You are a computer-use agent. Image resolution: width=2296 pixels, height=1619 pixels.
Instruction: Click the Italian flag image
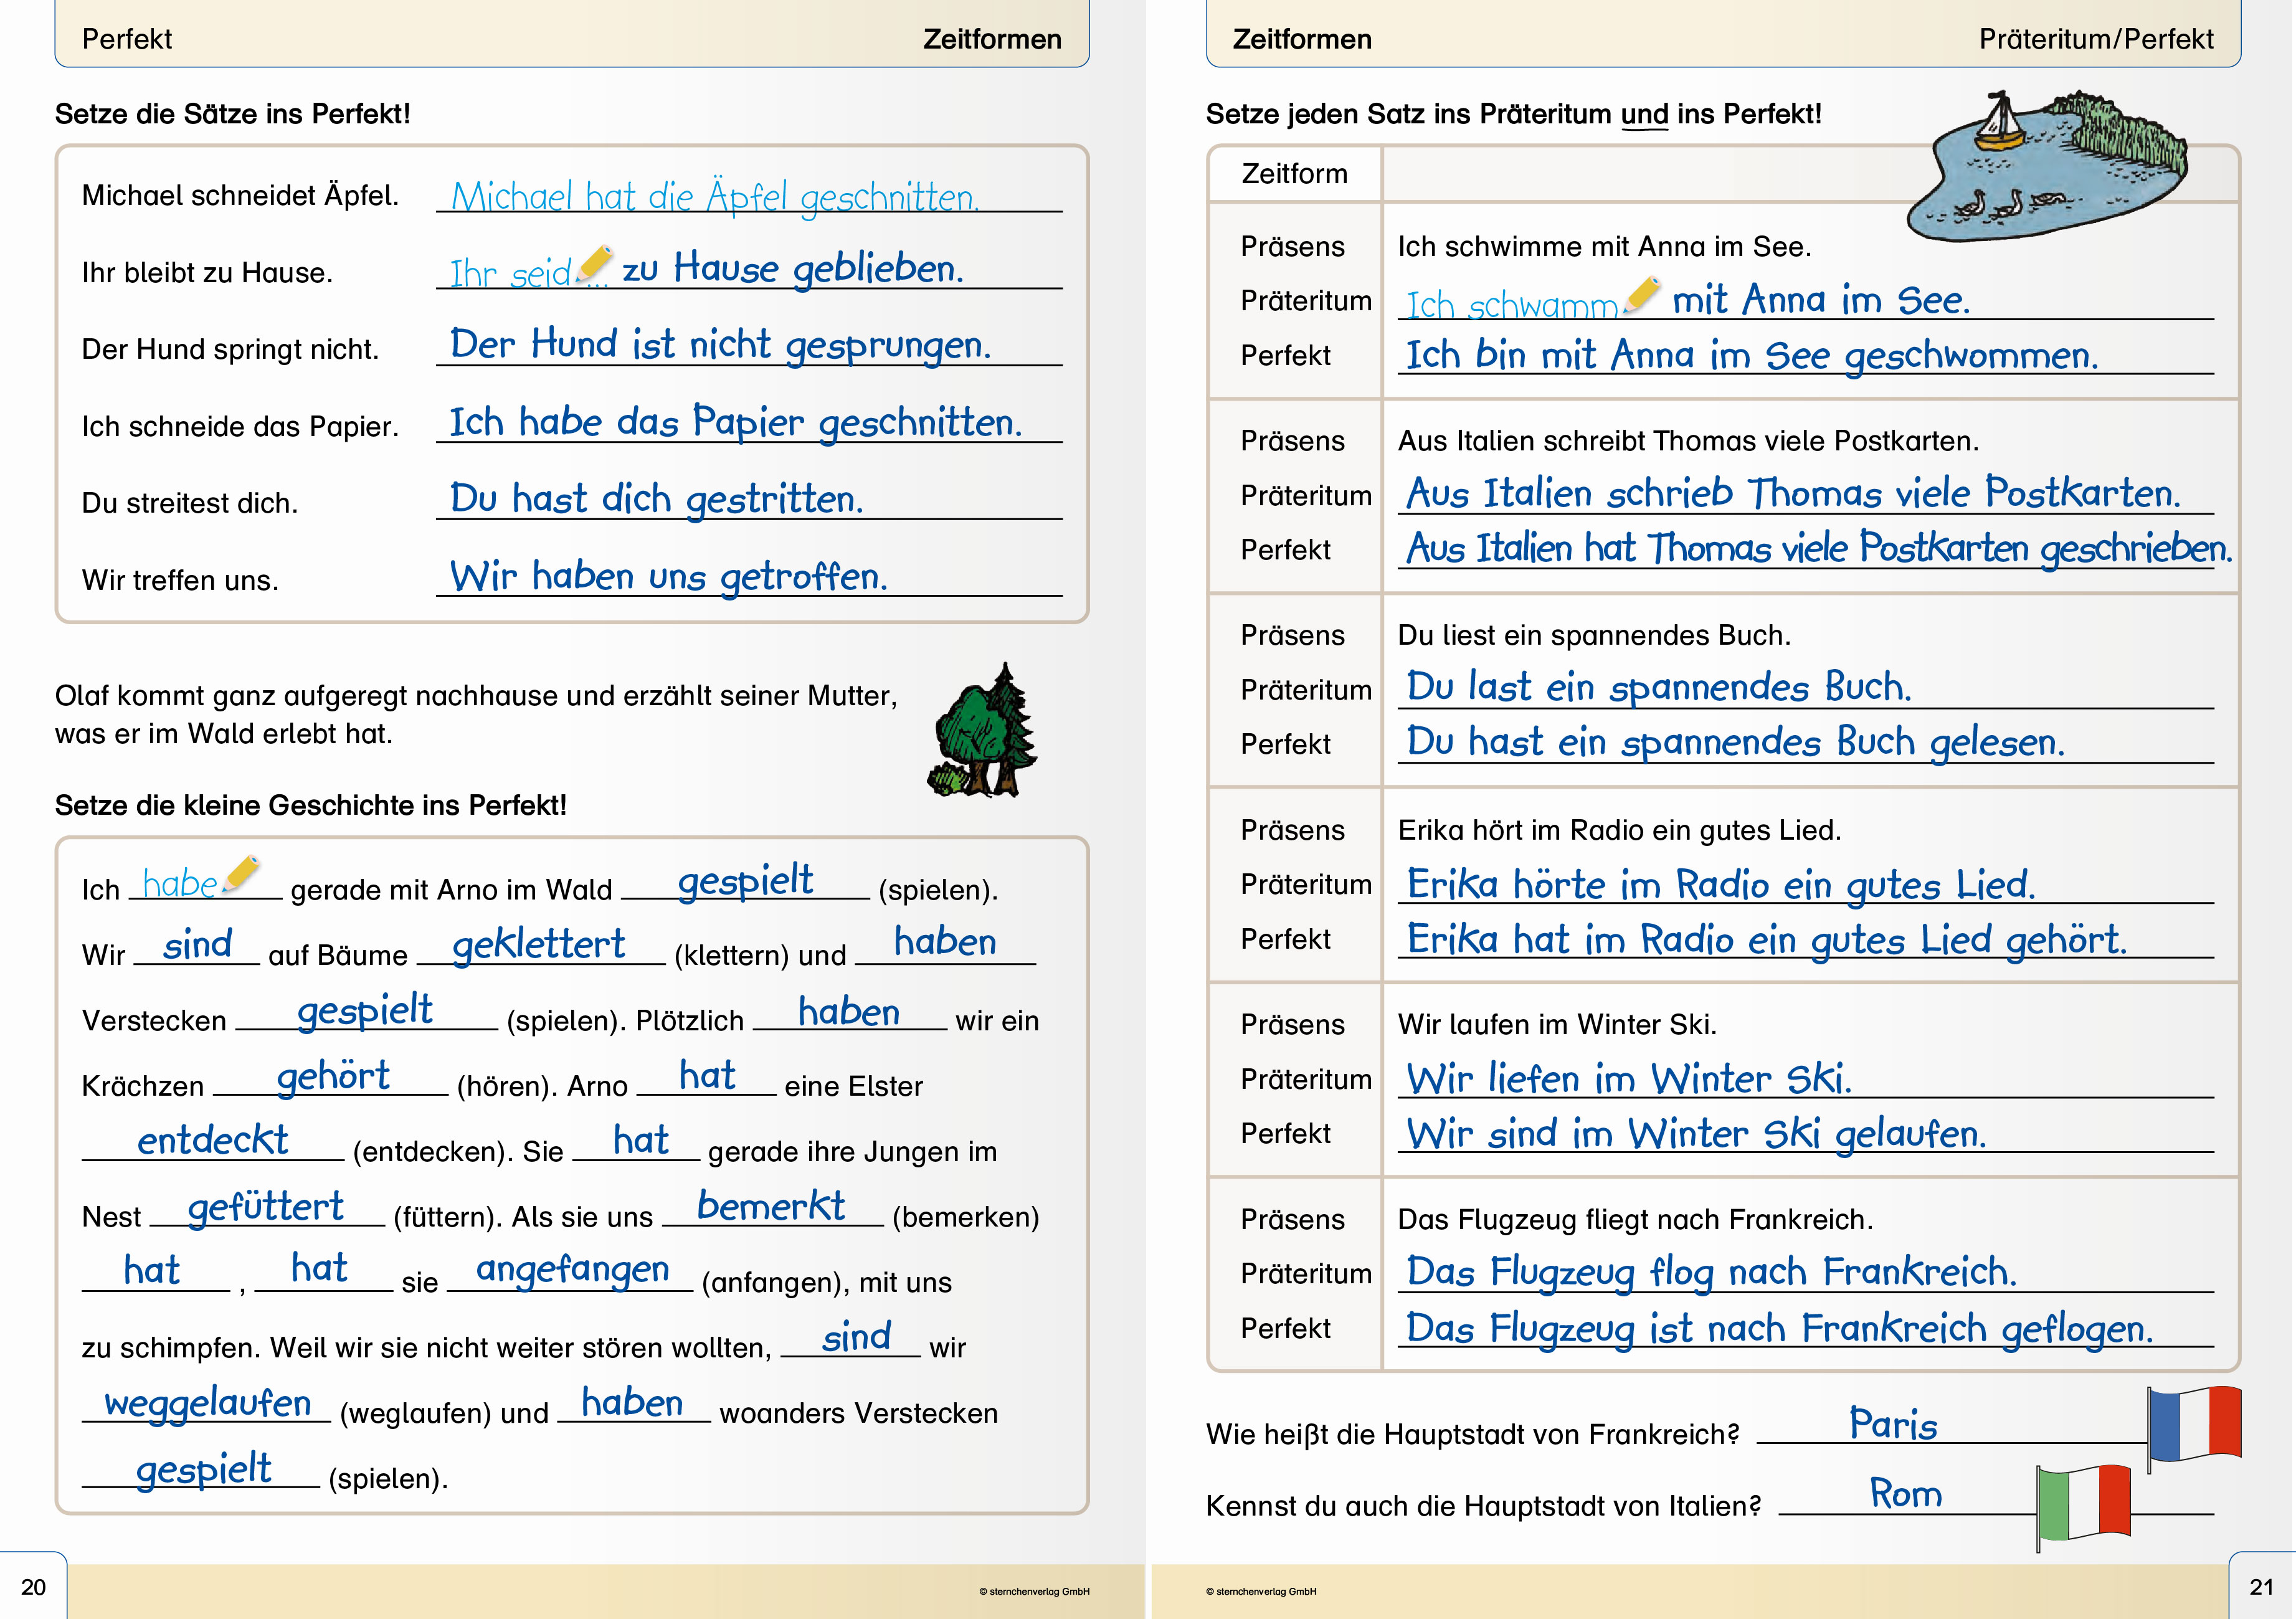(2084, 1503)
